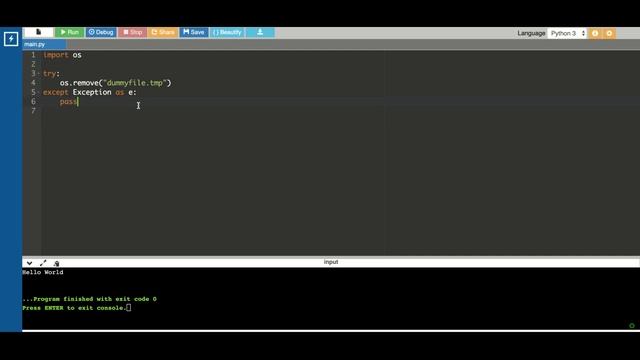Click the console copy icon
This screenshot has height=360, width=640.
(x=56, y=264)
